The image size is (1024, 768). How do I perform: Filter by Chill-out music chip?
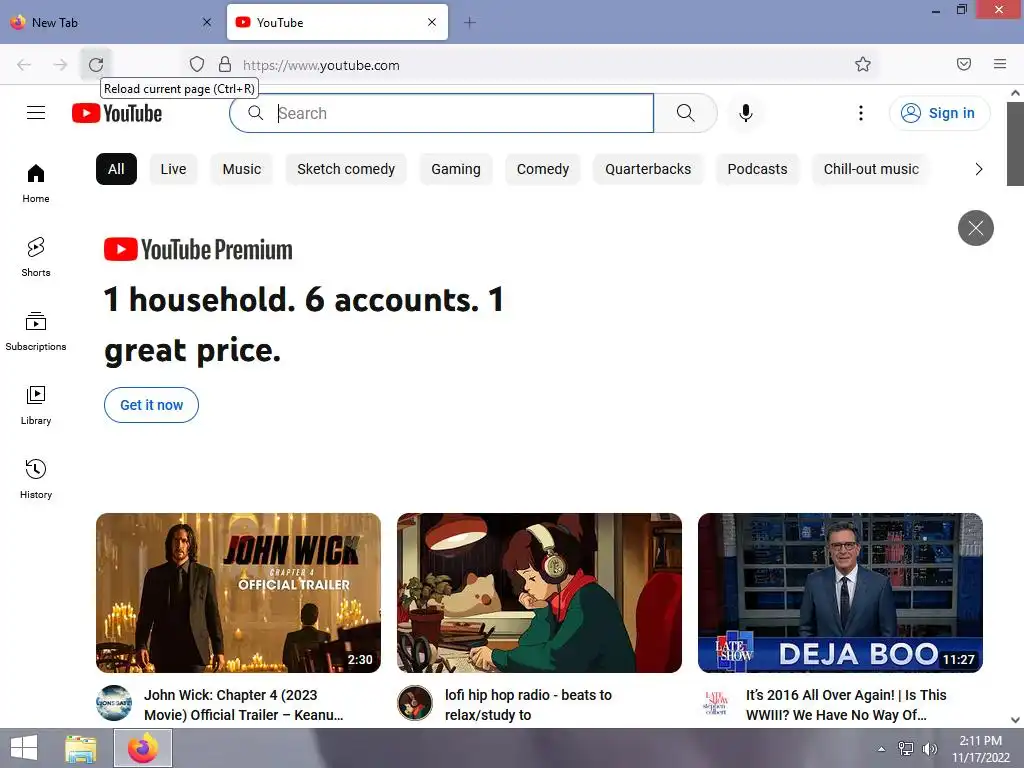871,169
